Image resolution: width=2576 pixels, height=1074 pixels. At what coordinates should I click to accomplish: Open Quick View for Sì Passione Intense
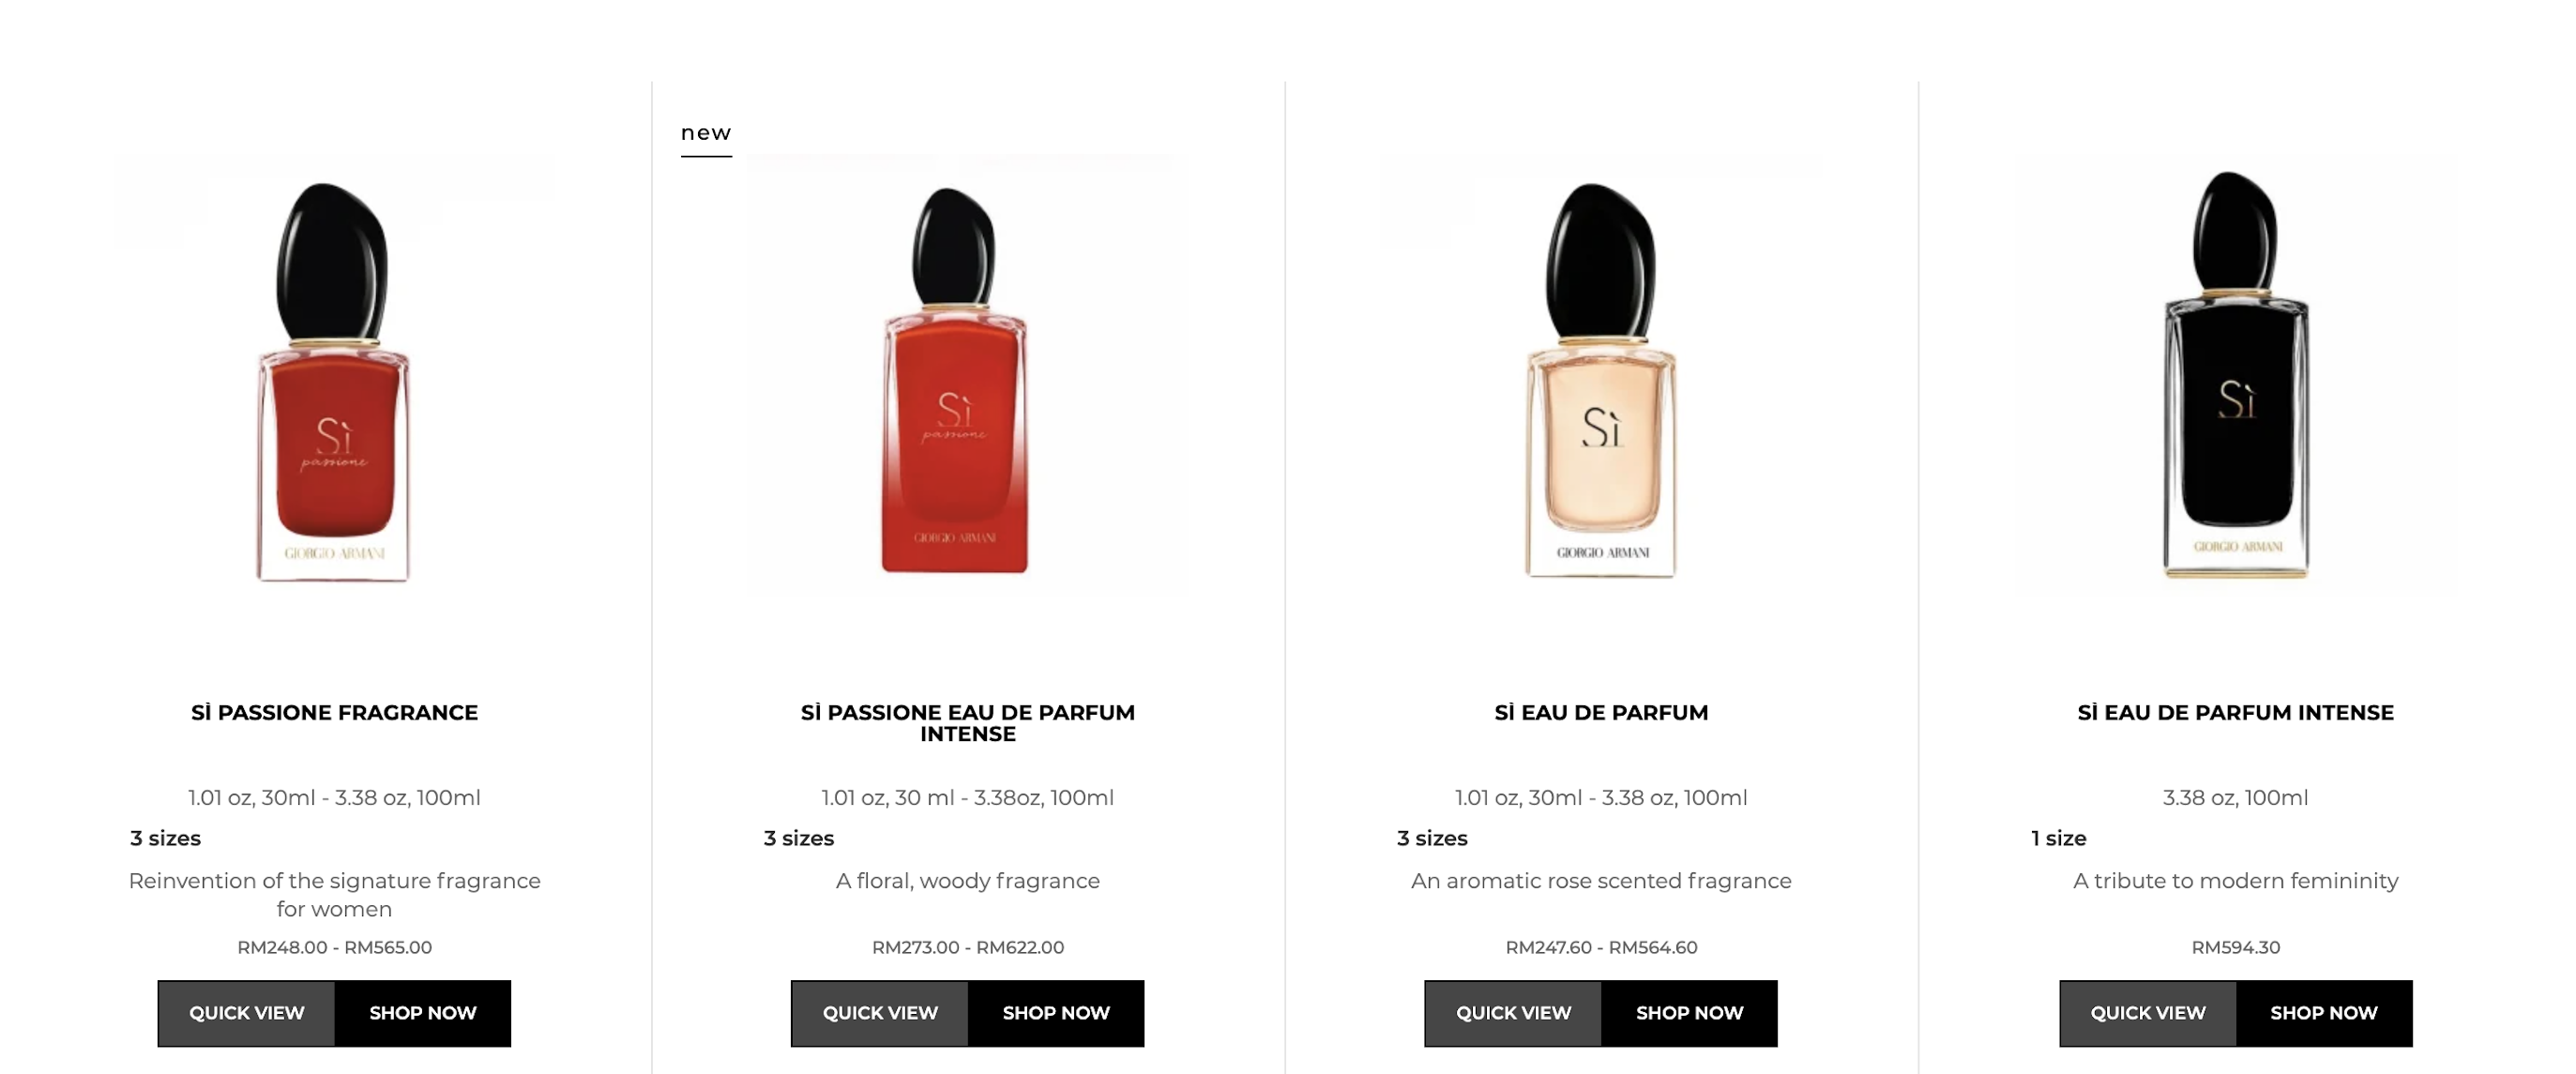(880, 1013)
